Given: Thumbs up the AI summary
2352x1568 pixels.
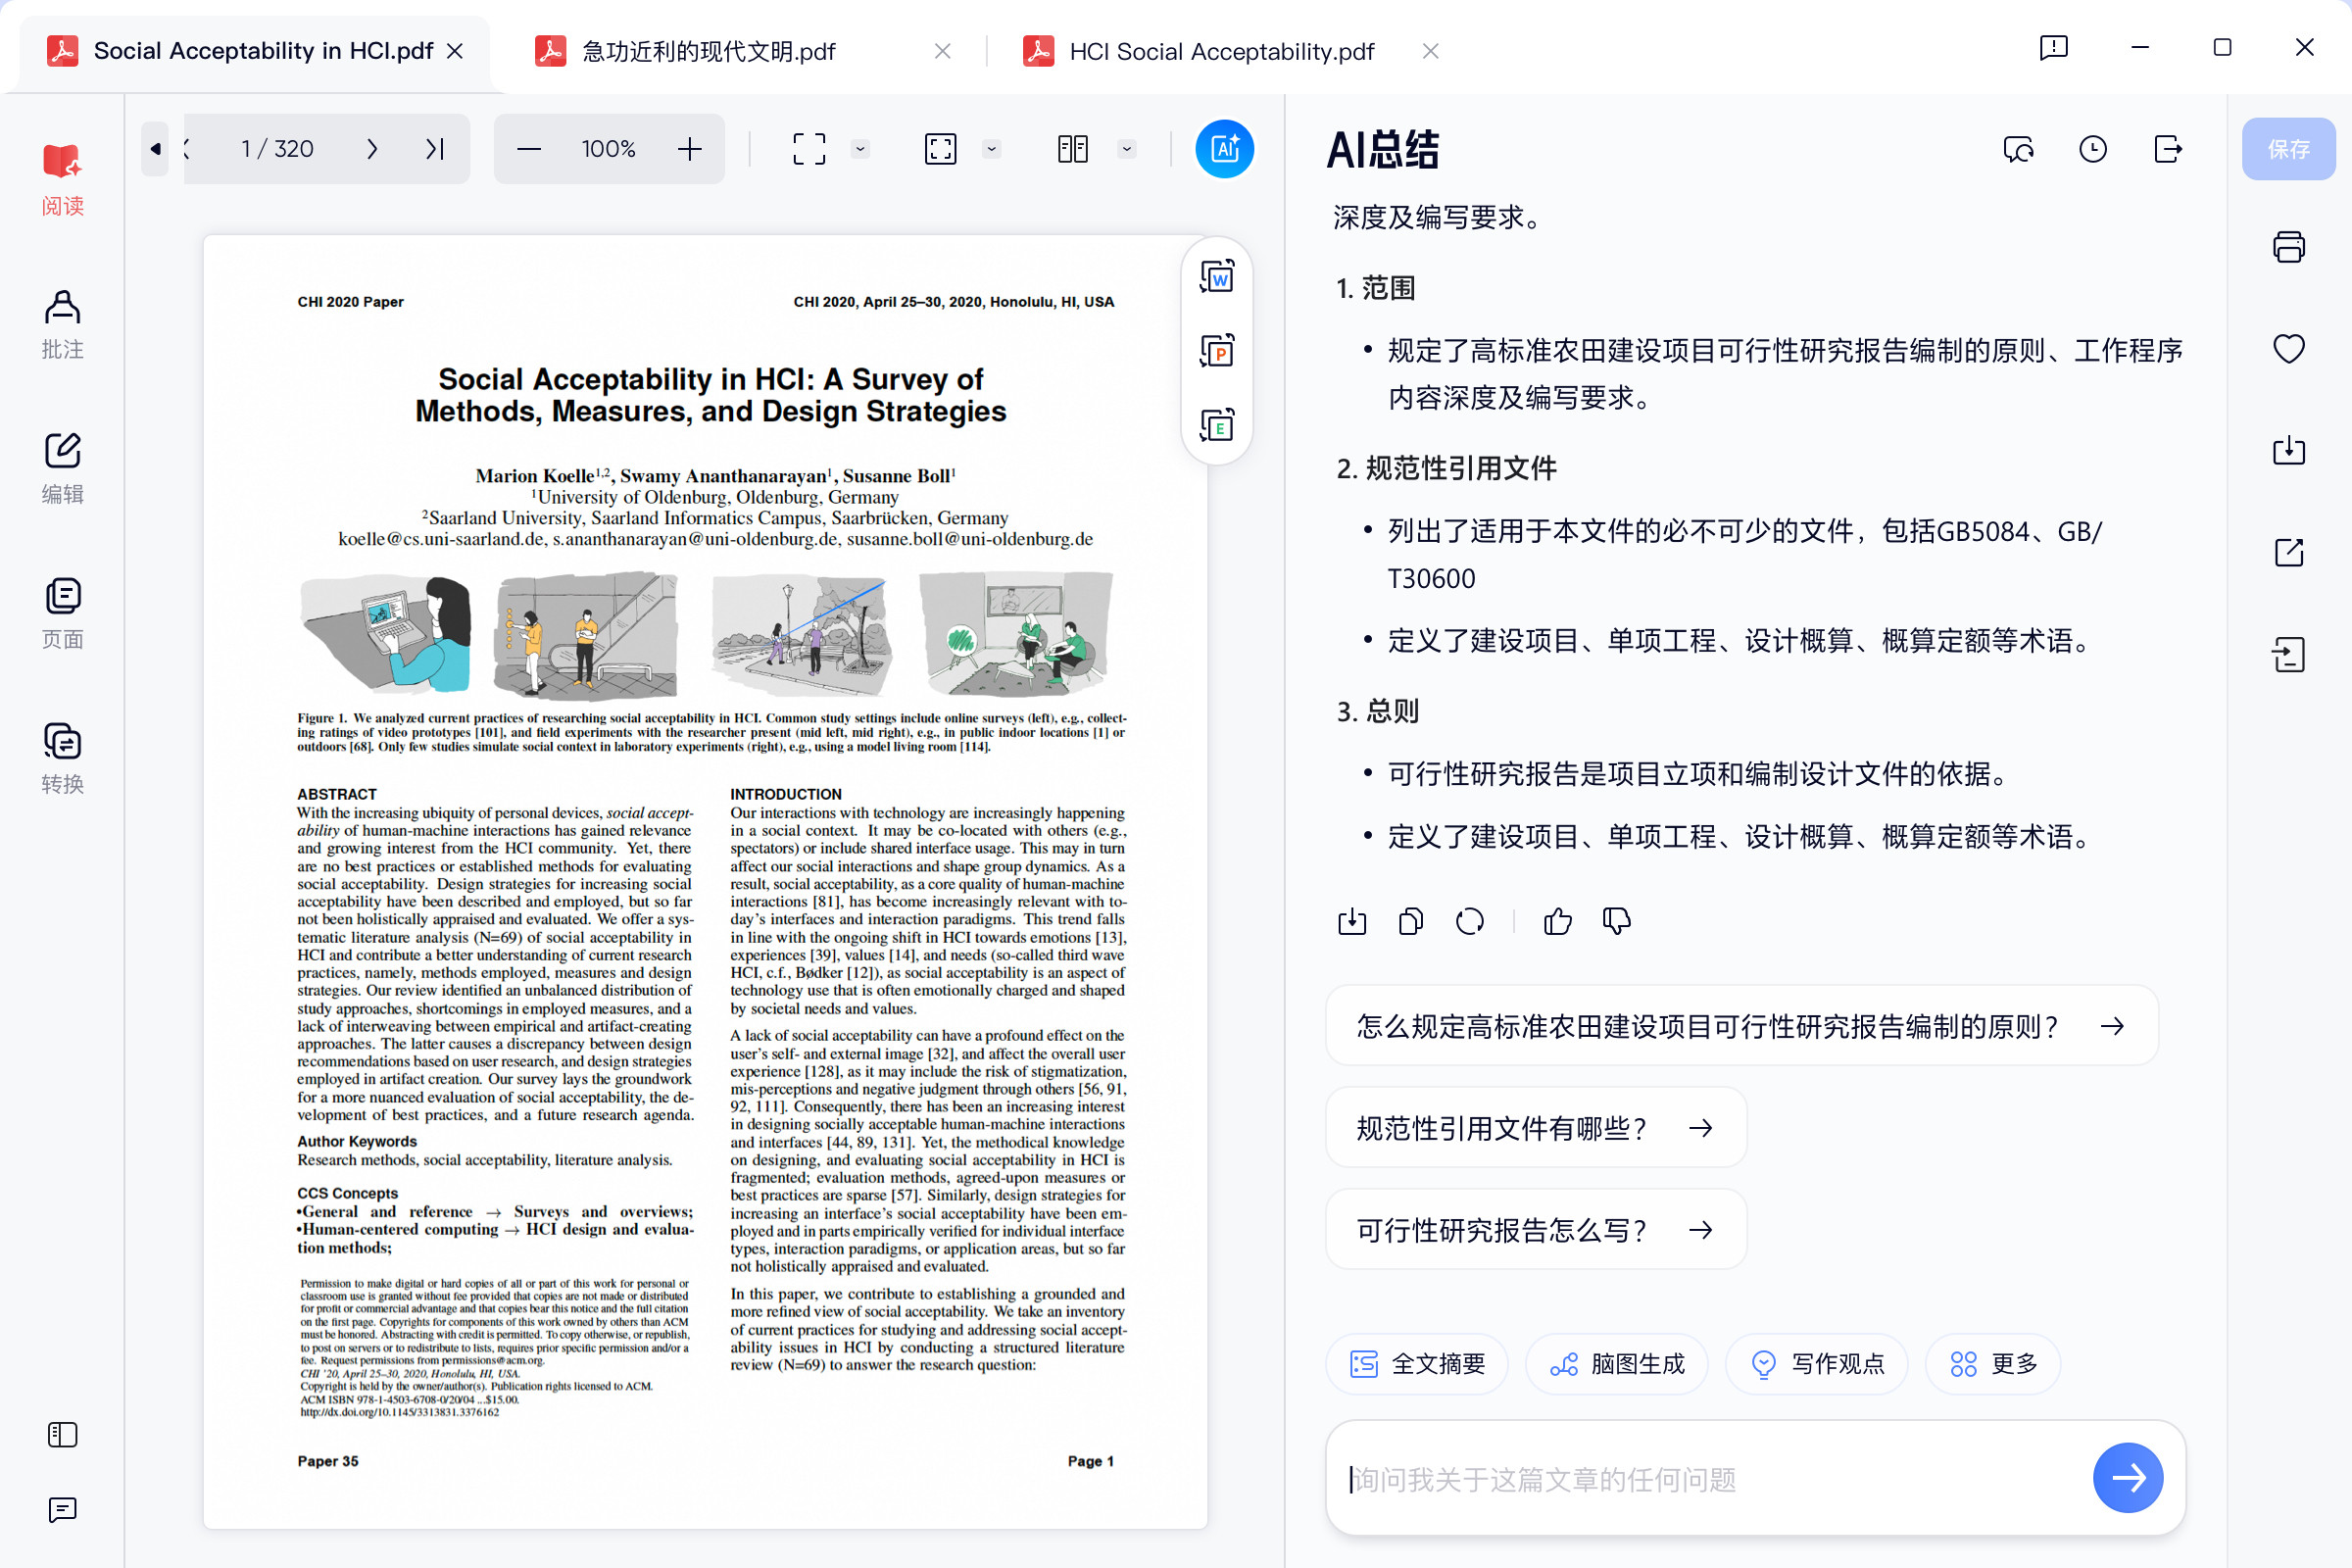Looking at the screenshot, I should pyautogui.click(x=1558, y=921).
